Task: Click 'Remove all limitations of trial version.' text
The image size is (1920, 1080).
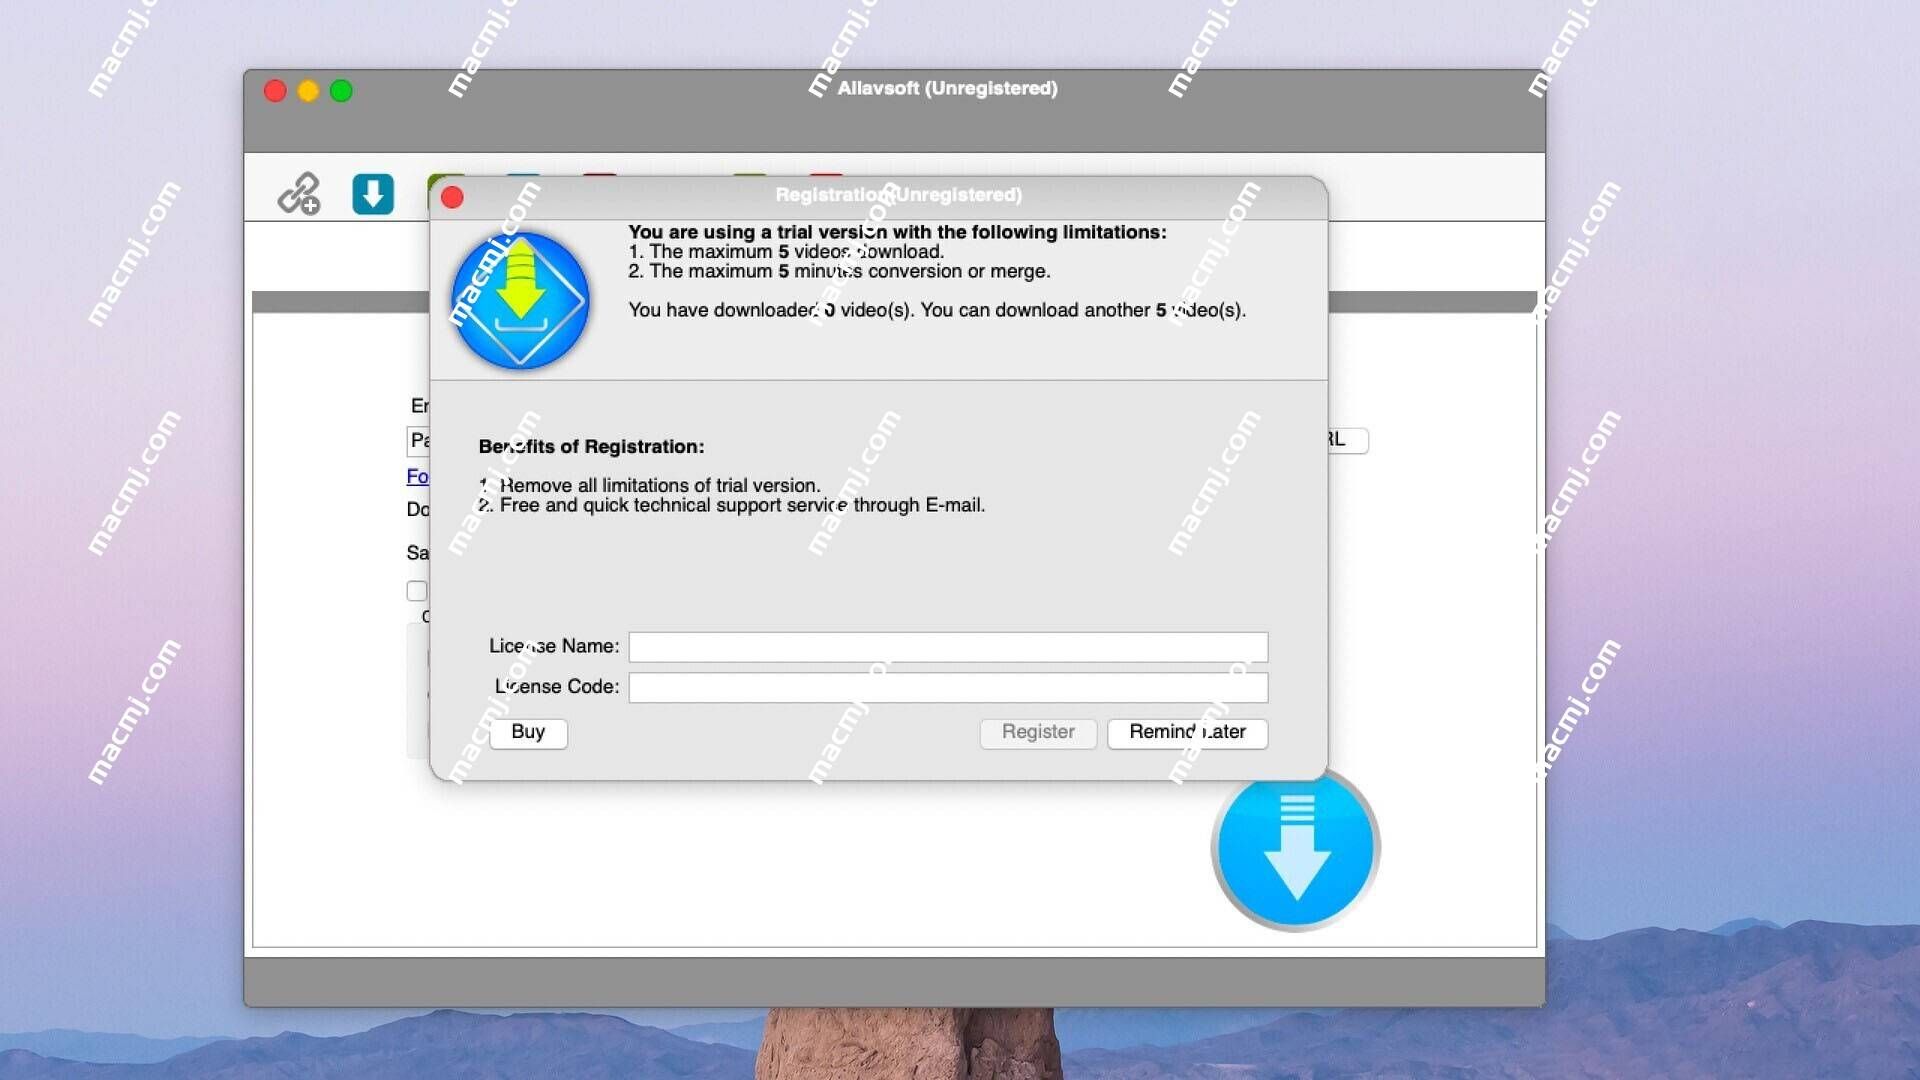Action: pyautogui.click(x=649, y=486)
